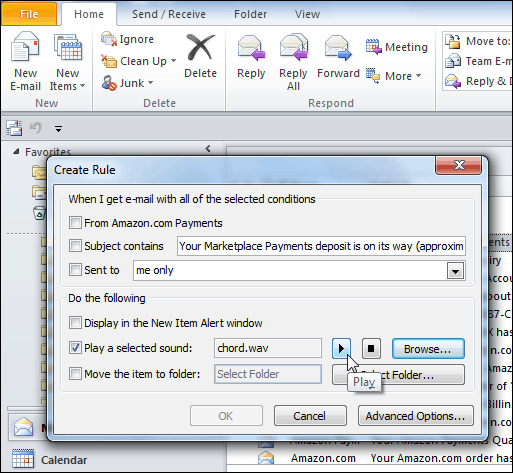Open the Folder ribbon tab
Image resolution: width=513 pixels, height=473 pixels.
[x=250, y=14]
